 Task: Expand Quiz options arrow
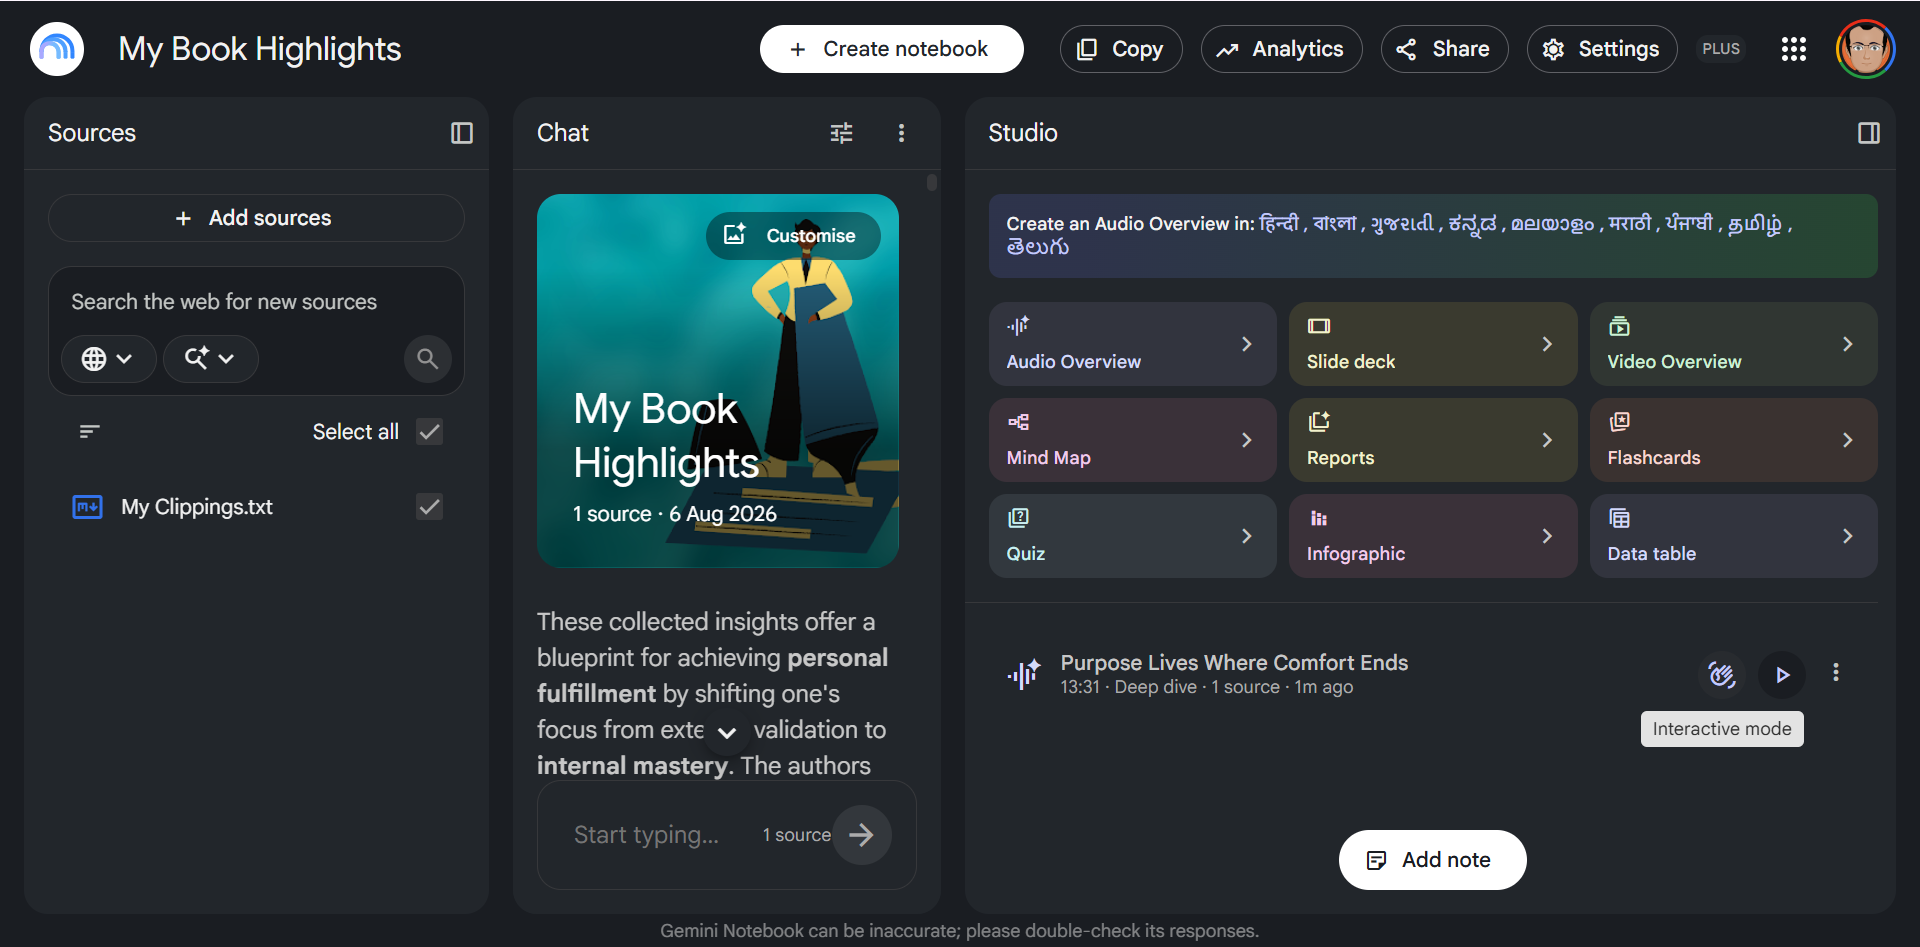pyautogui.click(x=1247, y=536)
